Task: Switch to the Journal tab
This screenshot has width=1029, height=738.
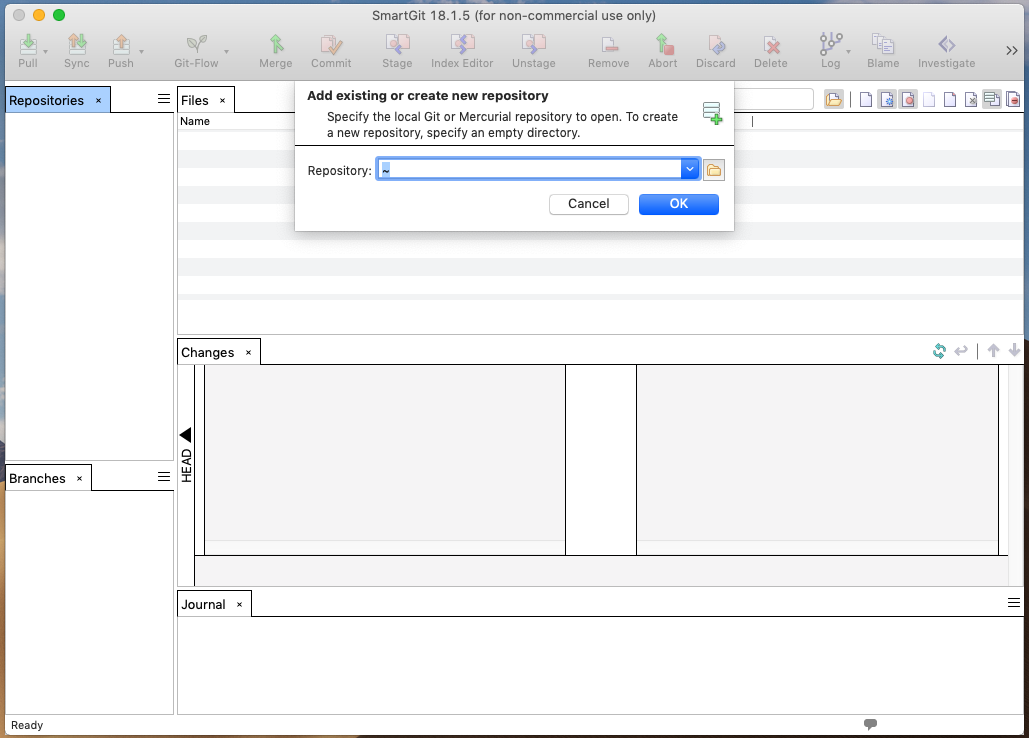Action: (x=204, y=605)
